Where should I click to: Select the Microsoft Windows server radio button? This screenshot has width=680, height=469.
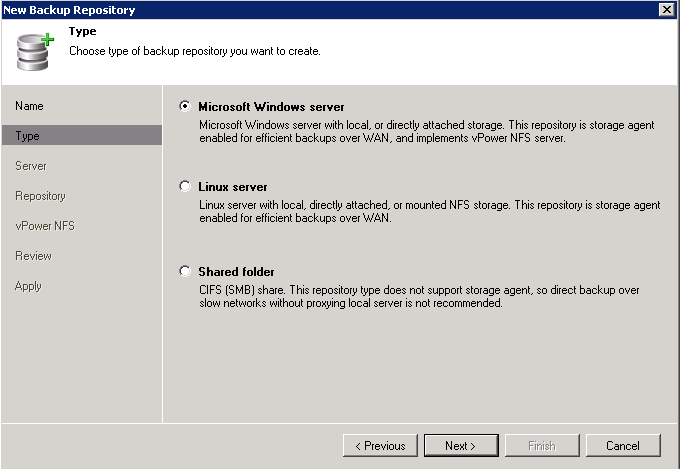[x=185, y=106]
